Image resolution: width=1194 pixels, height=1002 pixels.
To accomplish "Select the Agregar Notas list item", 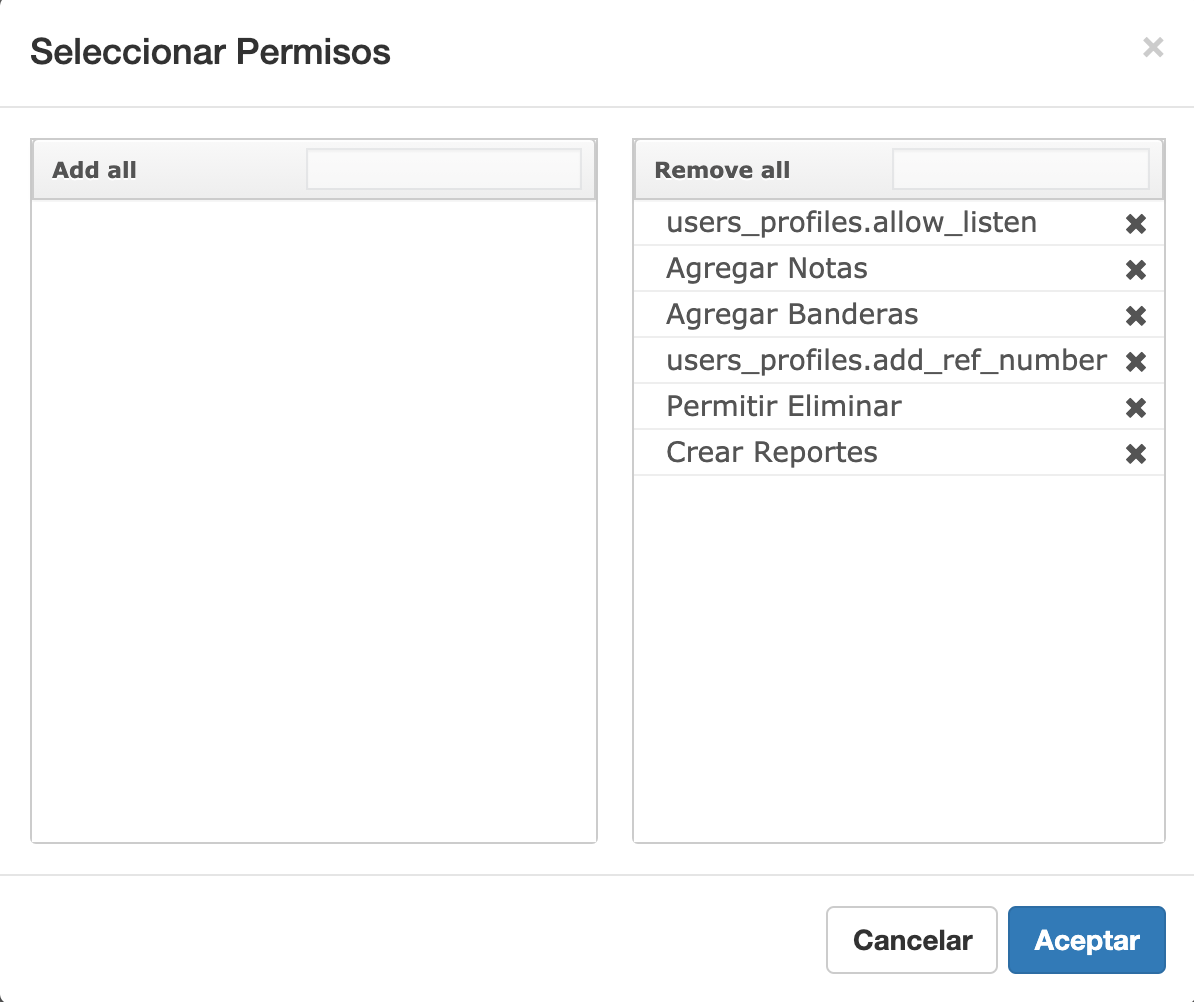I will point(899,269).
